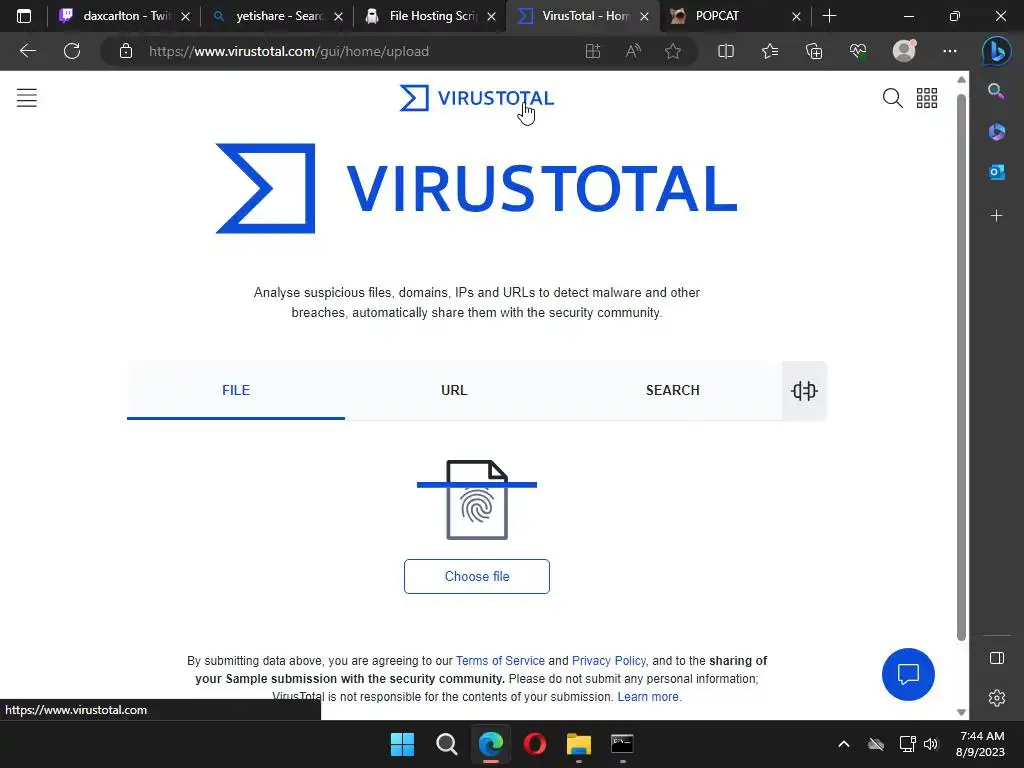
Task: Open the VirusTotal apps grid icon
Action: 927,98
